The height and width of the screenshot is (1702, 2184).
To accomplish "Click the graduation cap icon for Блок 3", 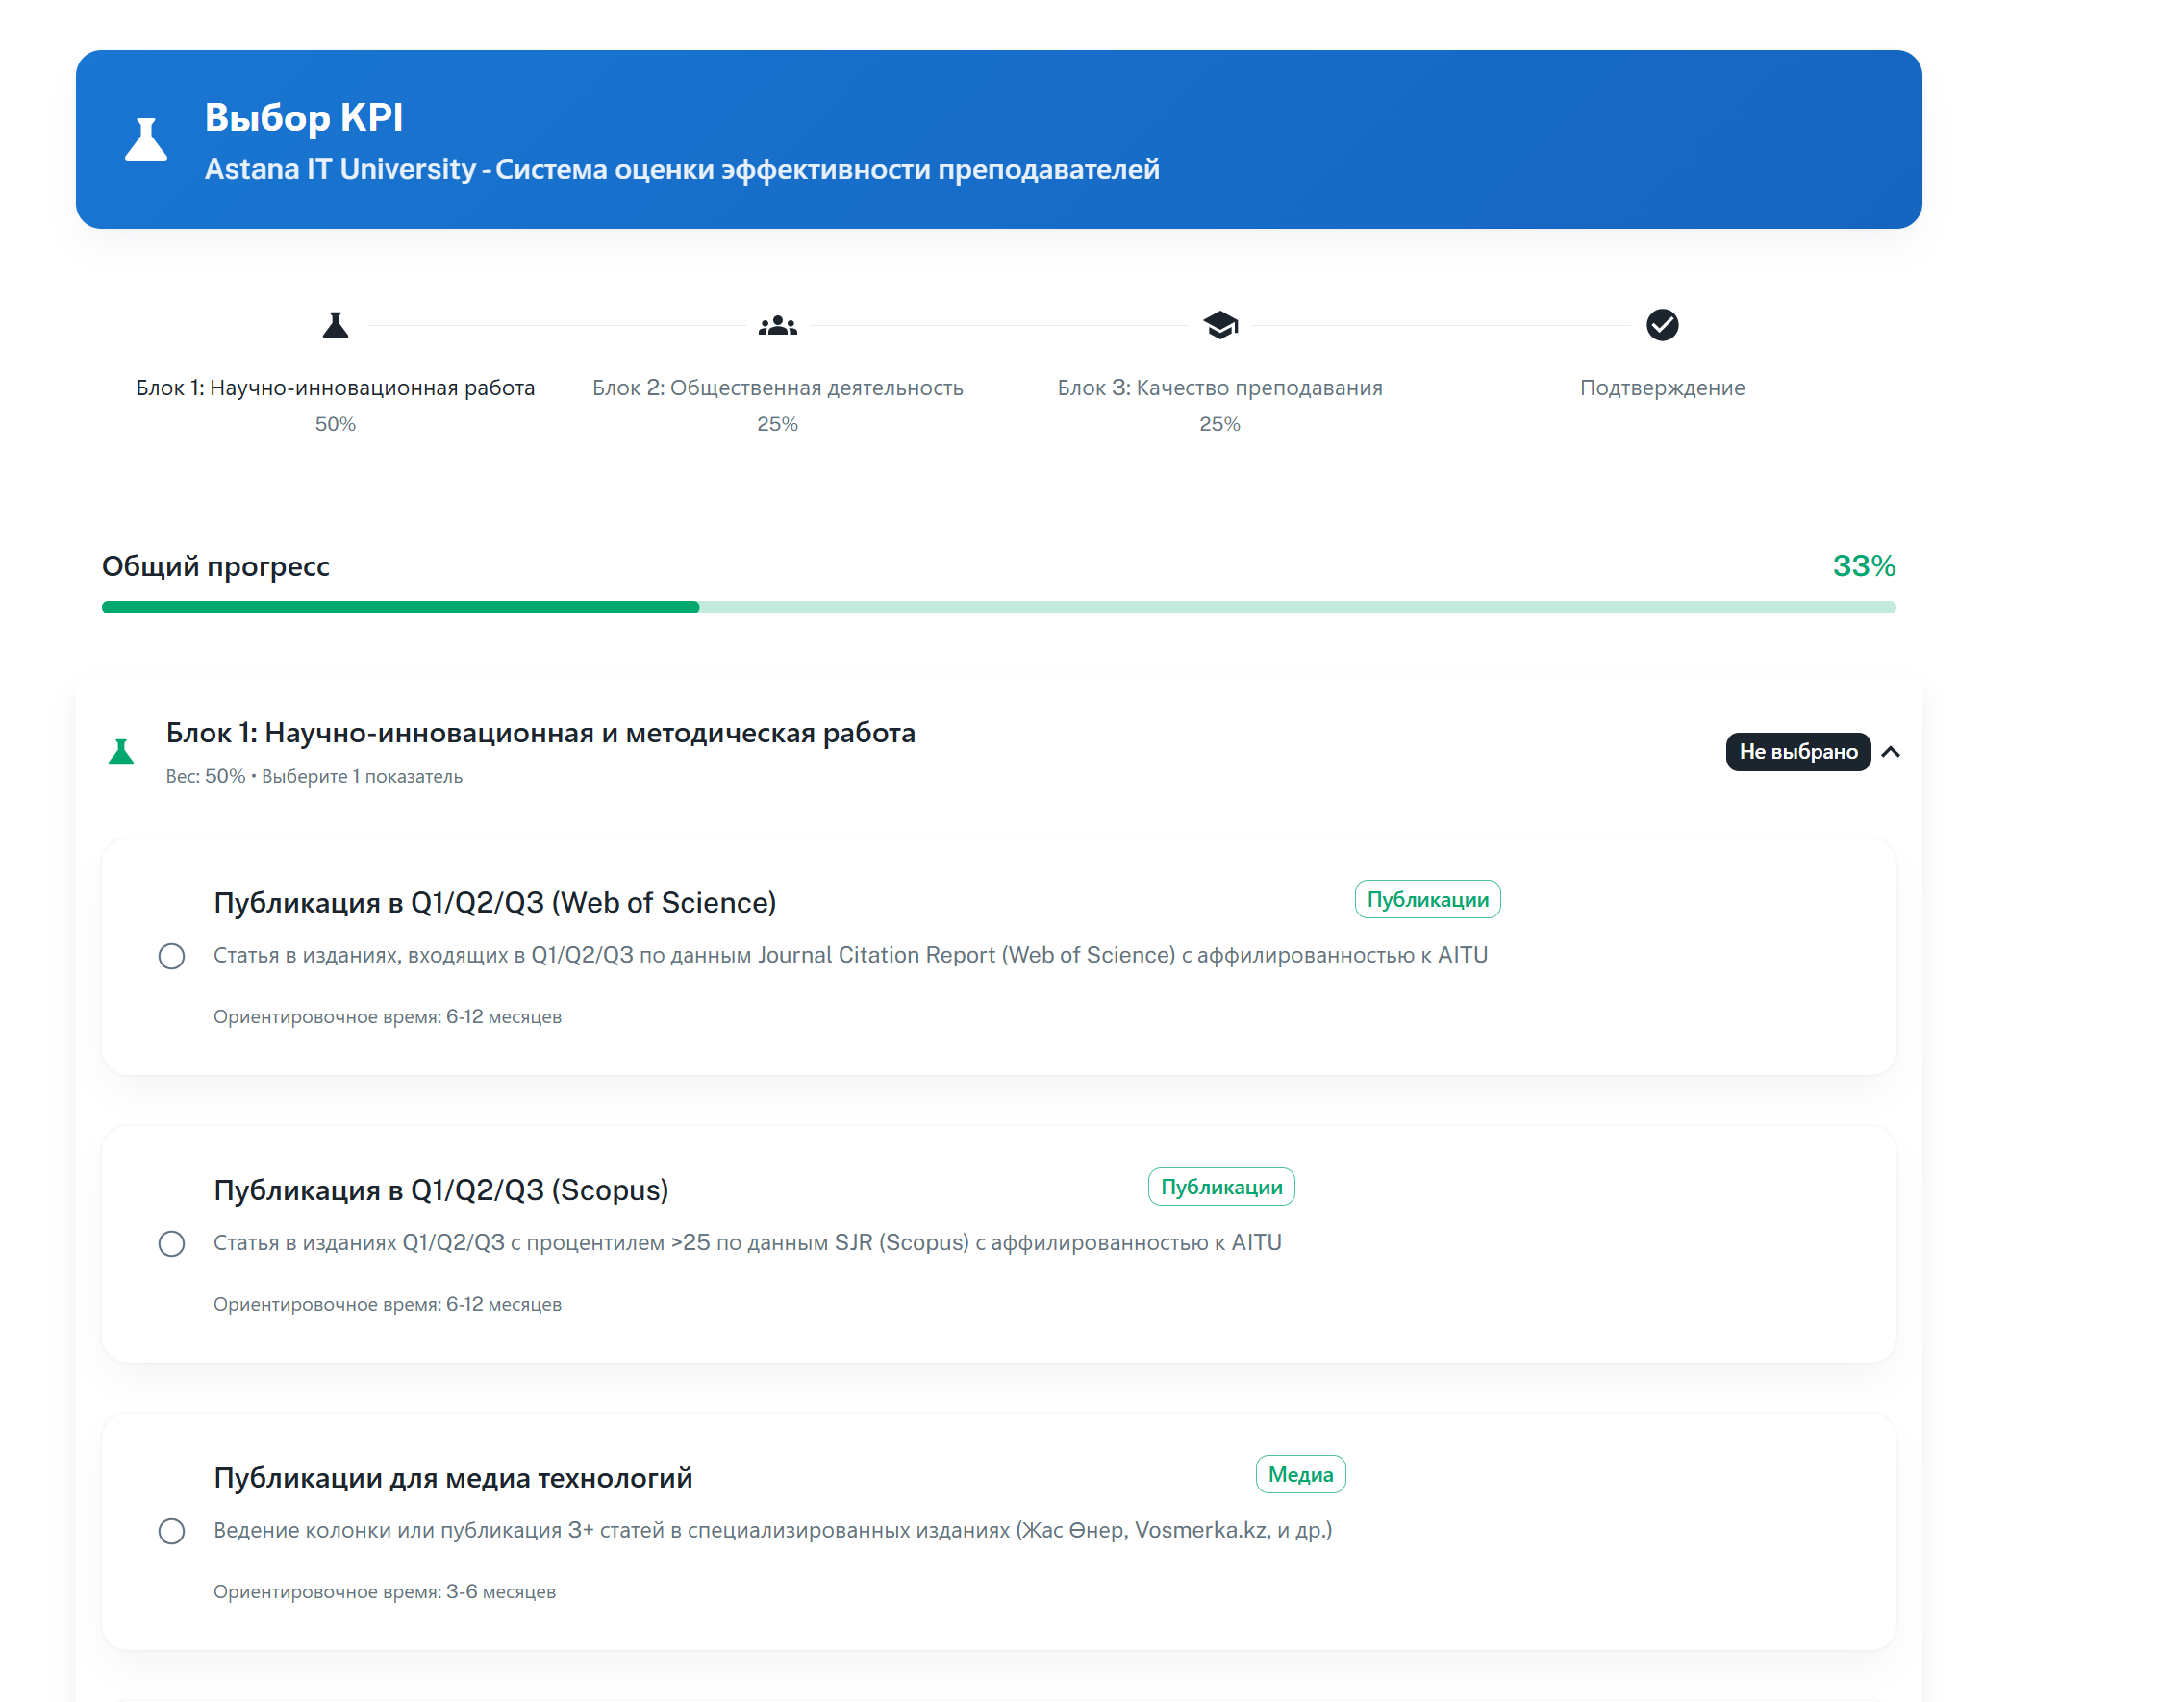I will [1220, 325].
